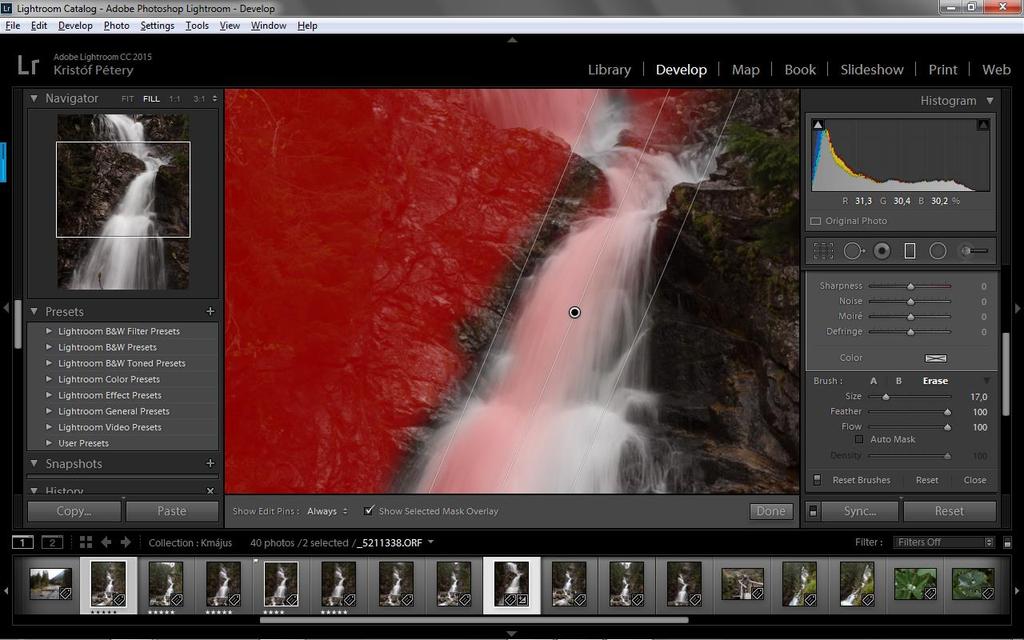Open the Show Edit Pins "Always" dropdown
Screen dimensions: 1024x640
(x=327, y=511)
